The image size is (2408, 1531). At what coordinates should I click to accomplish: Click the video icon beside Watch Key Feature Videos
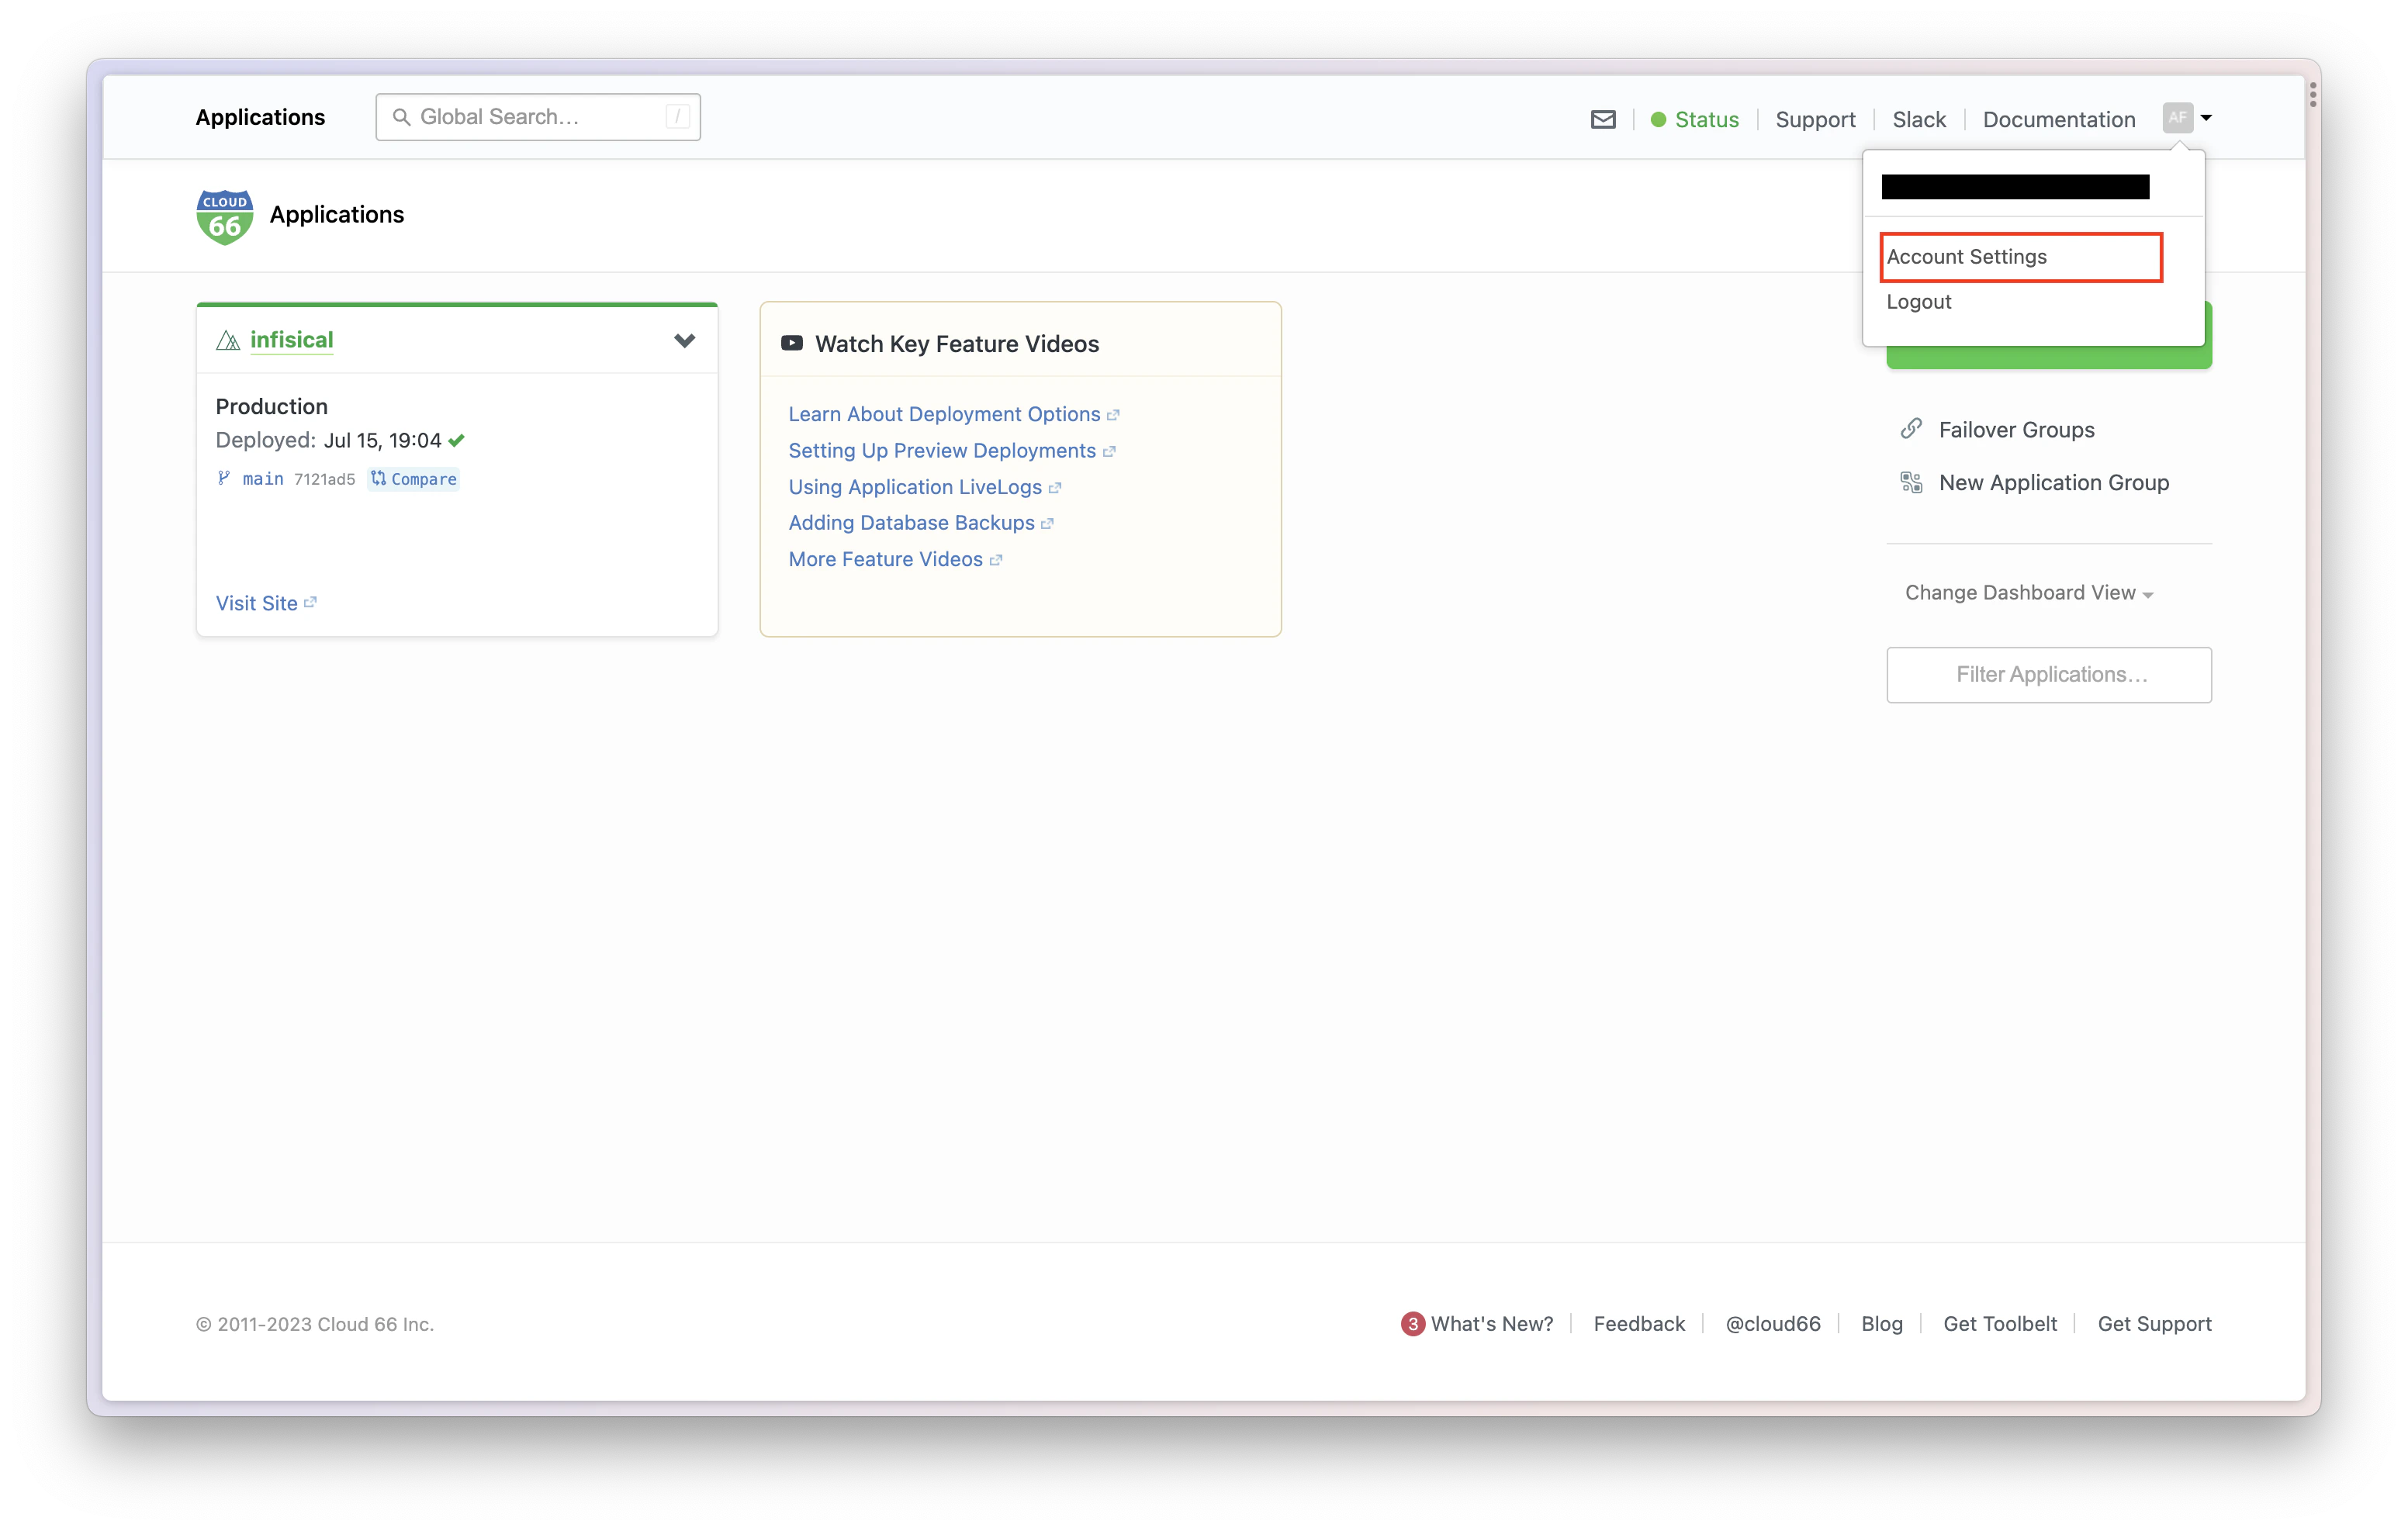[x=791, y=343]
